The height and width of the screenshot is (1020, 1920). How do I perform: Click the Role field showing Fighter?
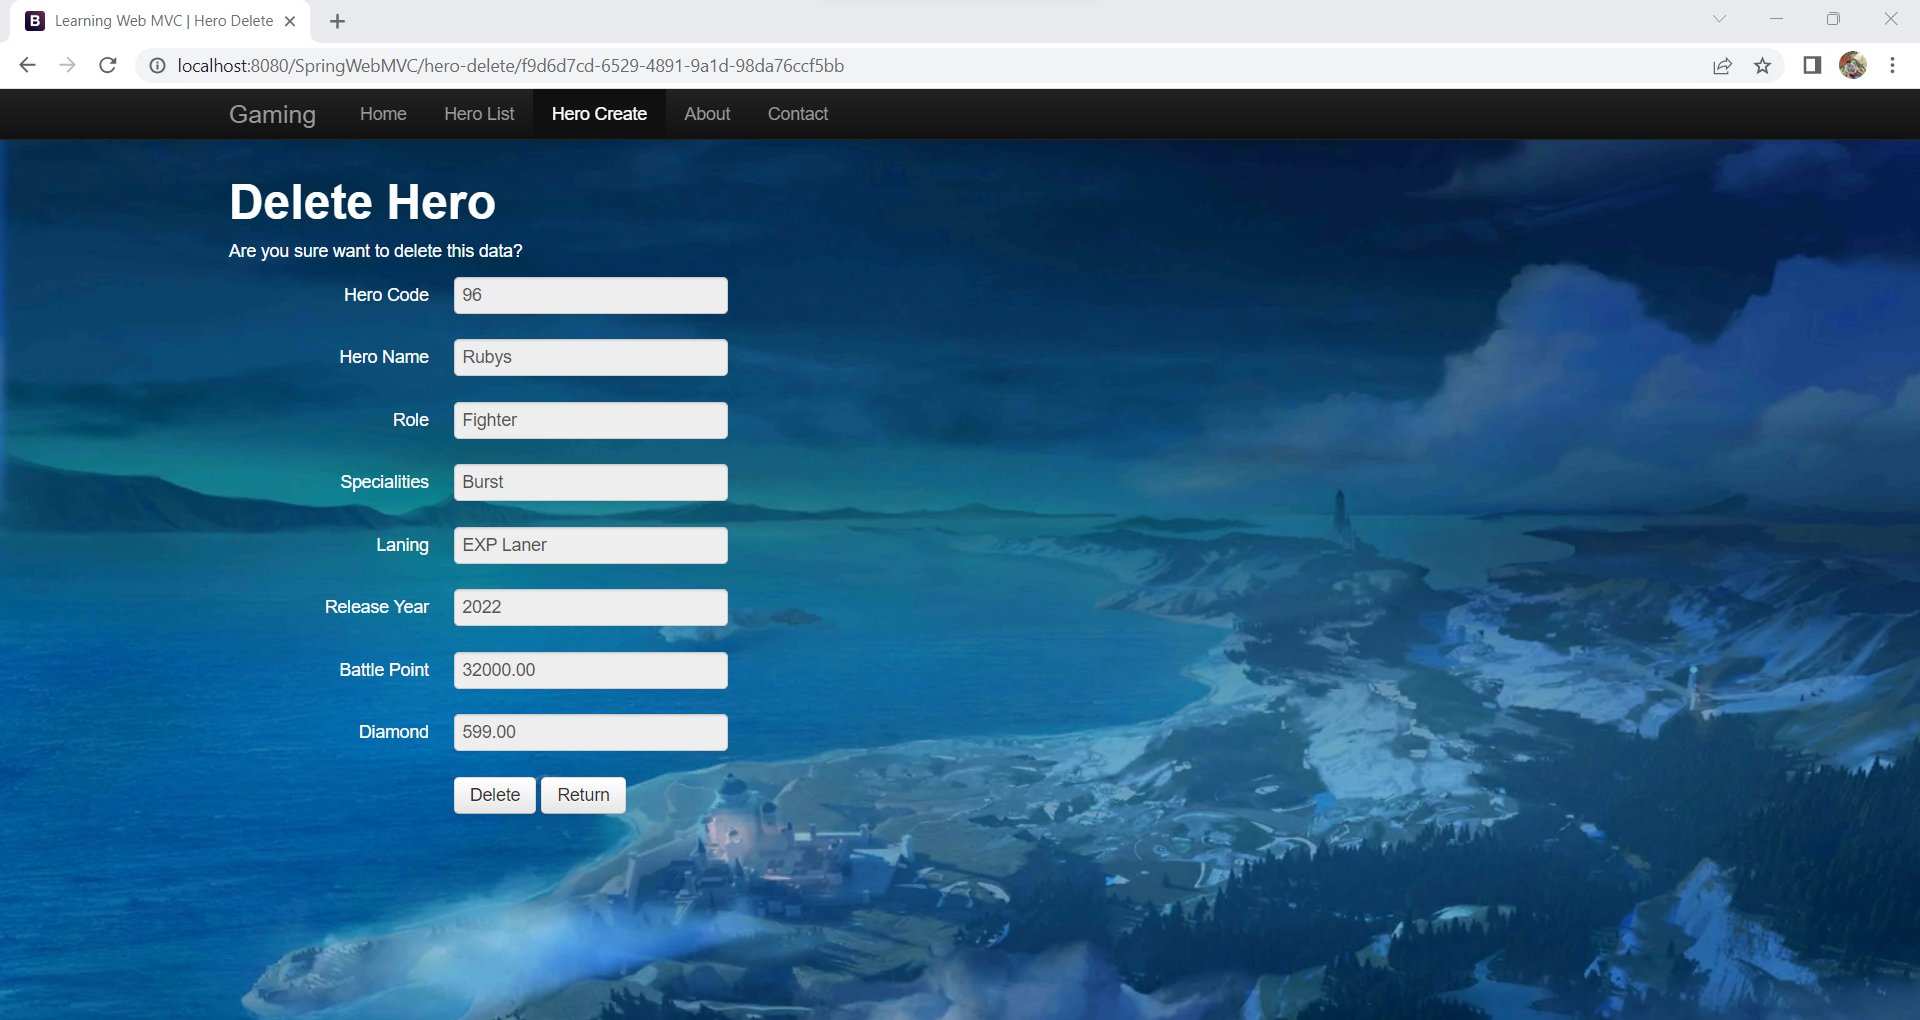(x=591, y=420)
